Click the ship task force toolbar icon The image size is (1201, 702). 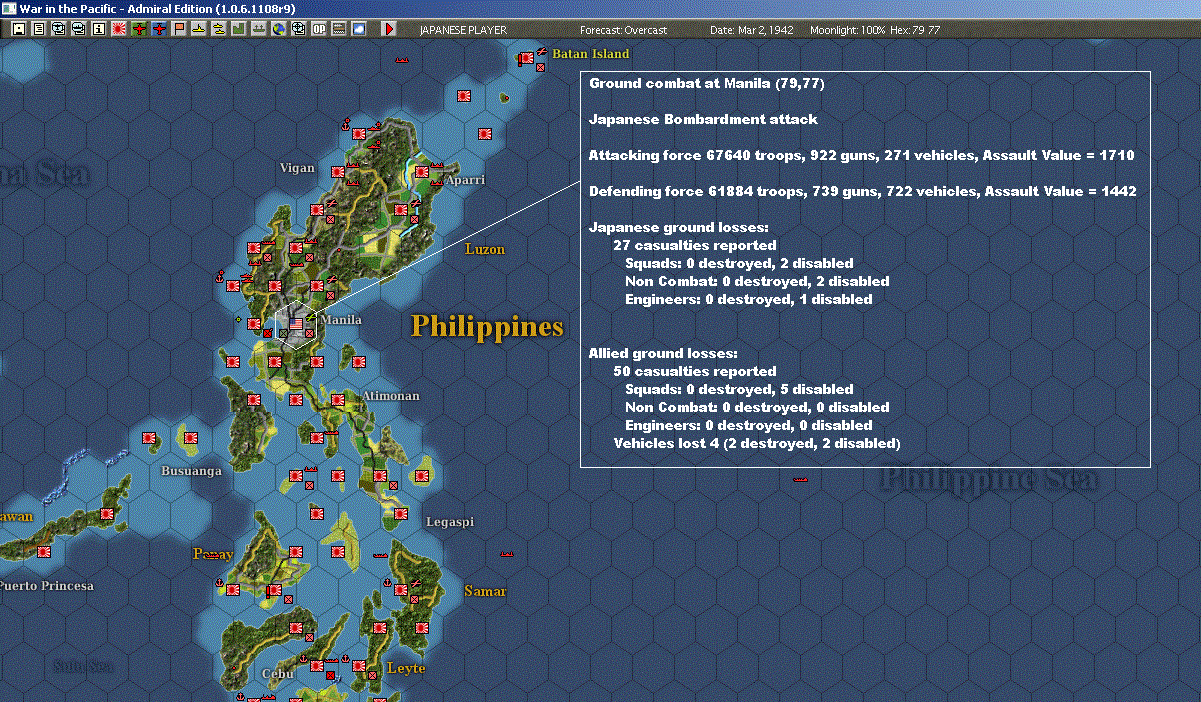point(258,29)
